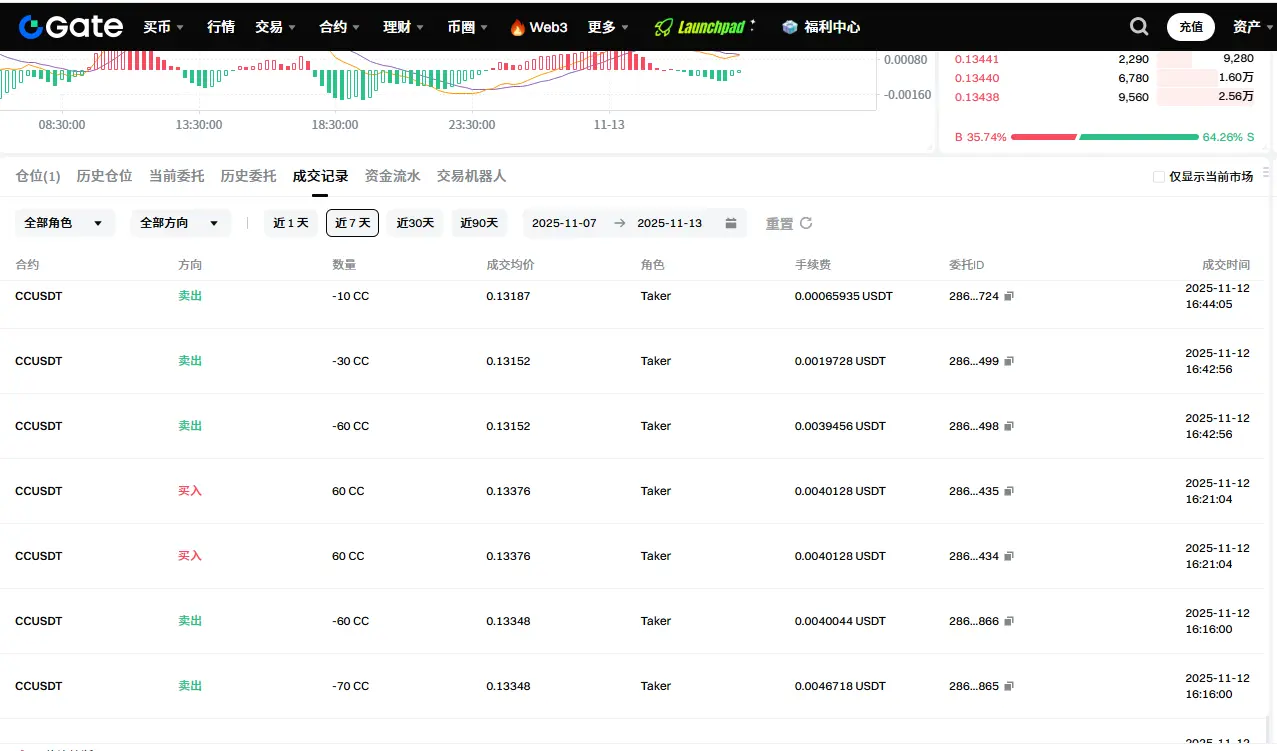Switch to the 历史委托 tab

pos(248,176)
